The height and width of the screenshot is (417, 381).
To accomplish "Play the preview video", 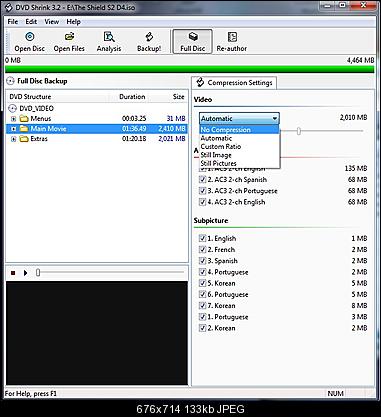I will [x=25, y=273].
